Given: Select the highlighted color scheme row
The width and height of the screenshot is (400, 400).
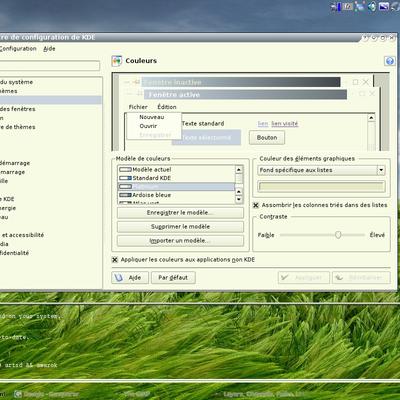Looking at the screenshot, I should click(x=176, y=187).
